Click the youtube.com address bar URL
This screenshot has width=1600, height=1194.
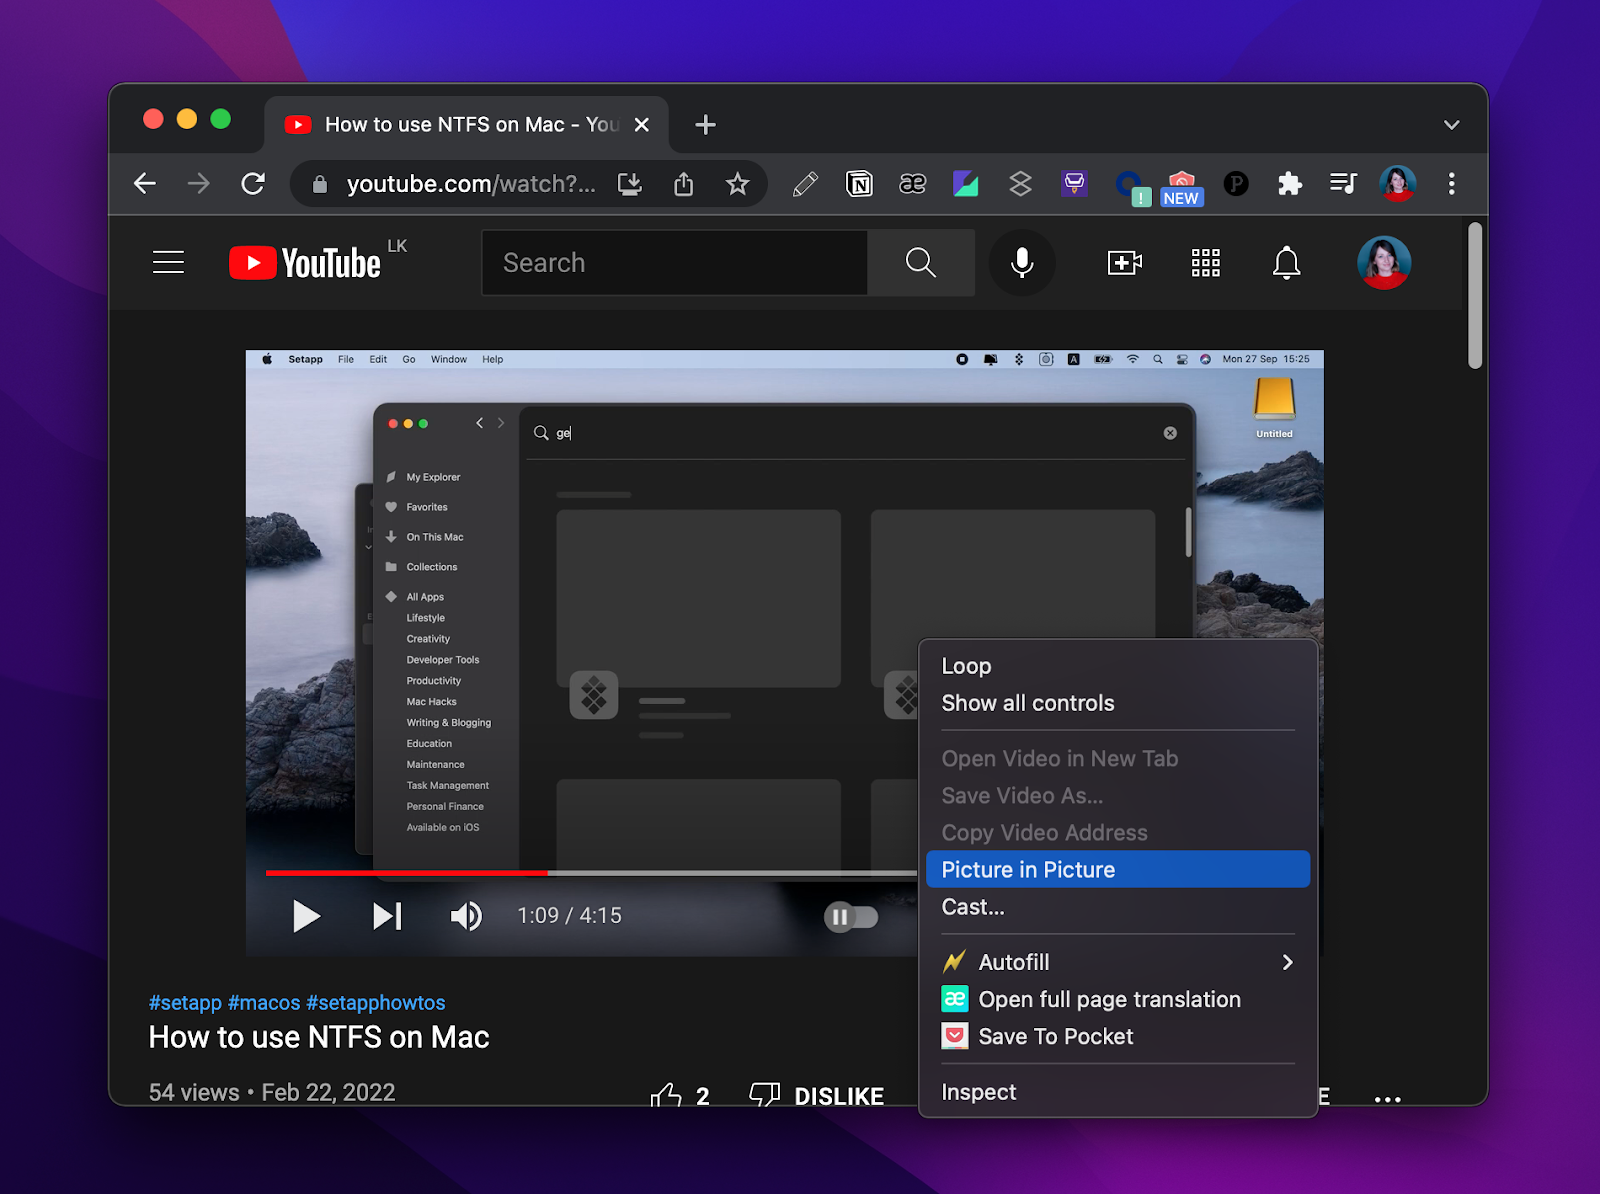(471, 184)
